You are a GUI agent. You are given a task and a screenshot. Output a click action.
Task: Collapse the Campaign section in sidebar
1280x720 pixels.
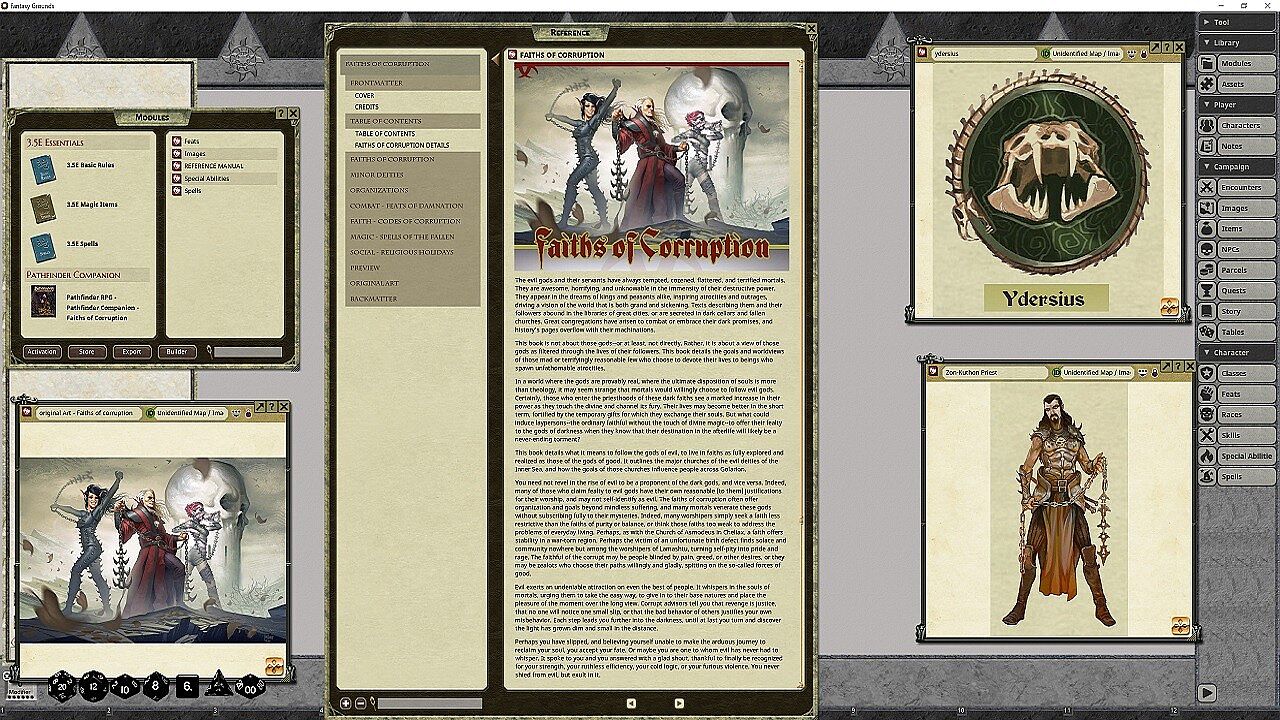(x=1237, y=166)
